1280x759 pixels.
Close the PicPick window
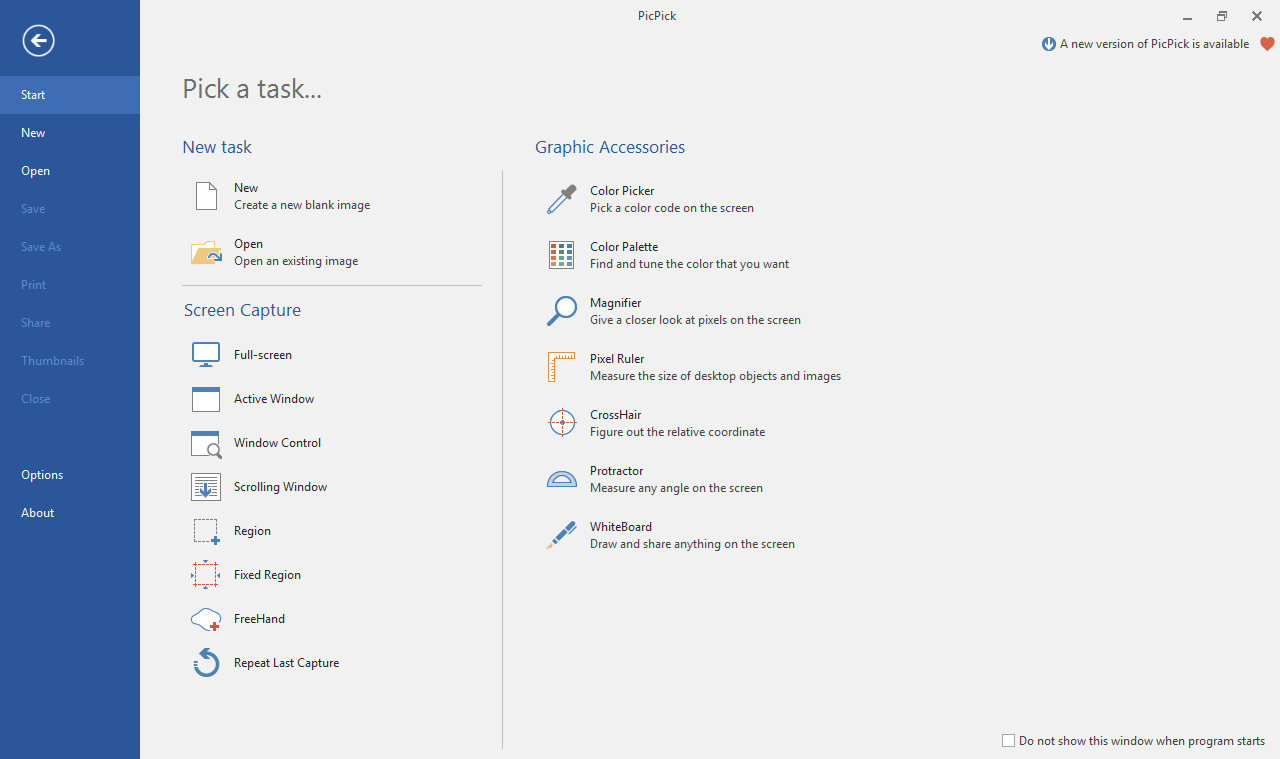(1257, 16)
